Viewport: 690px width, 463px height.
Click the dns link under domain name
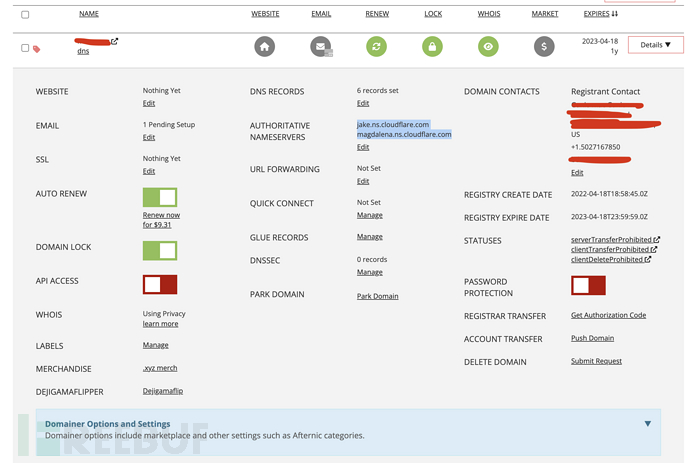[83, 51]
